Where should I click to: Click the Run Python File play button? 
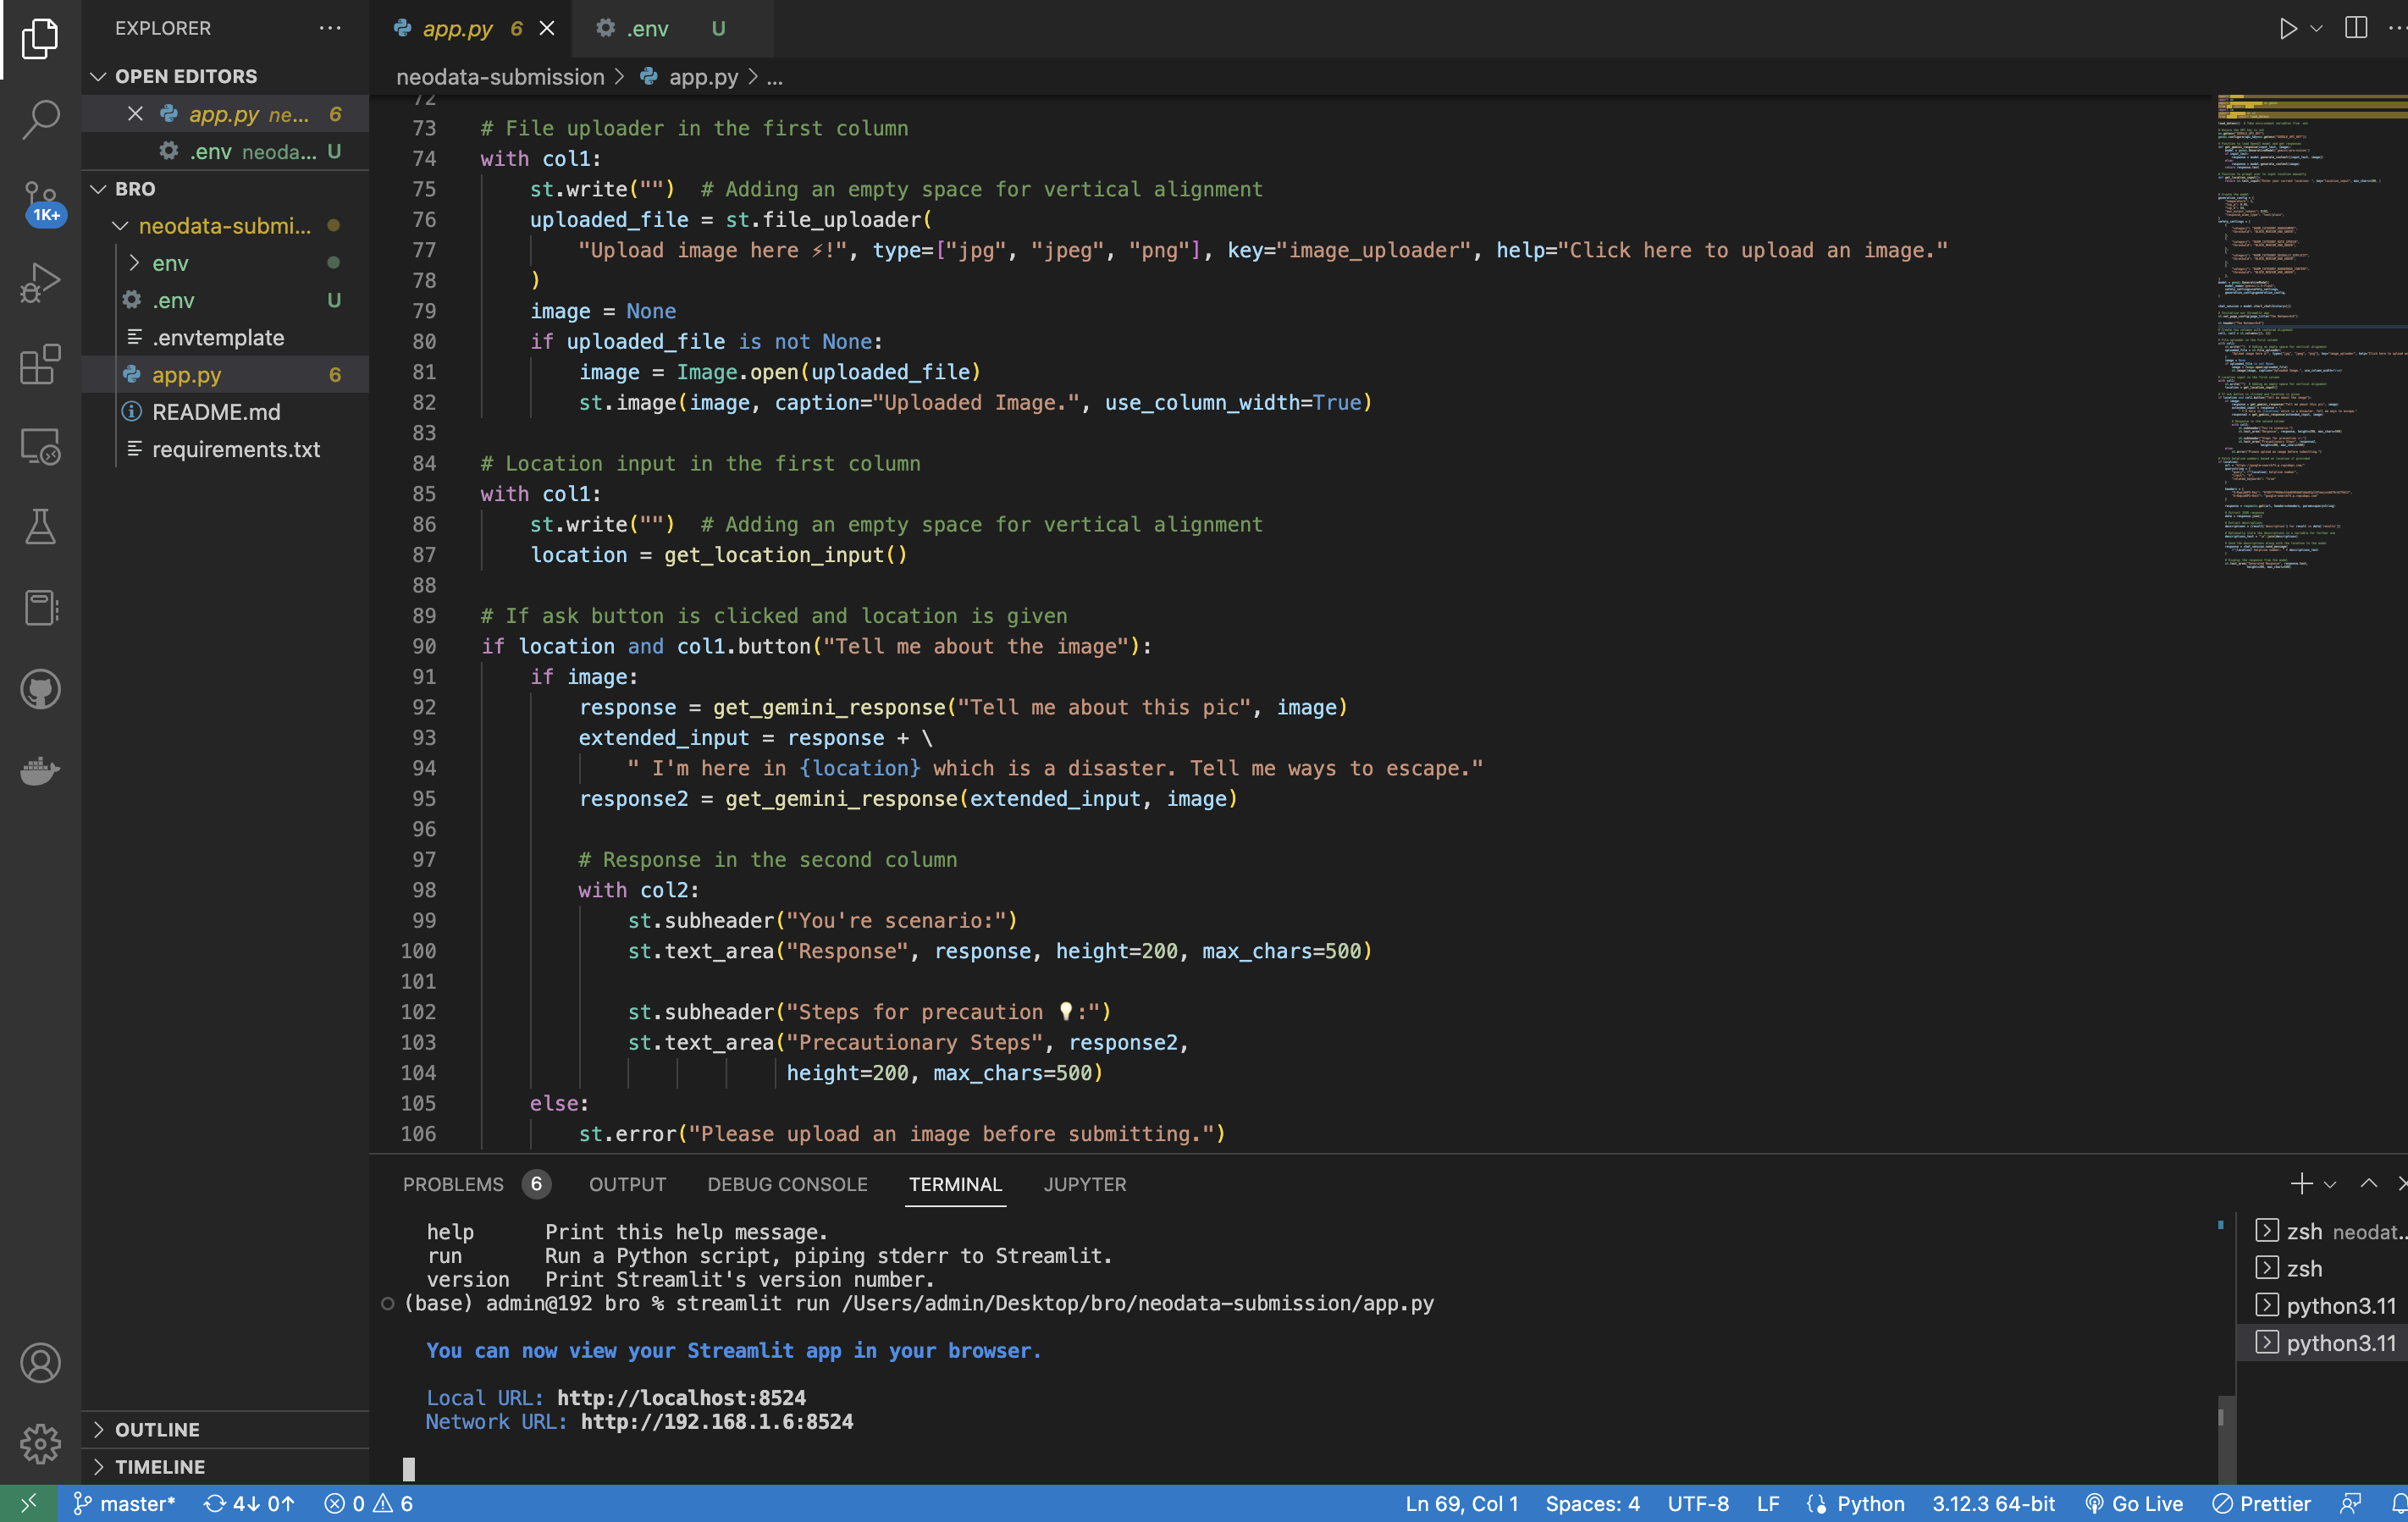pyautogui.click(x=2287, y=28)
